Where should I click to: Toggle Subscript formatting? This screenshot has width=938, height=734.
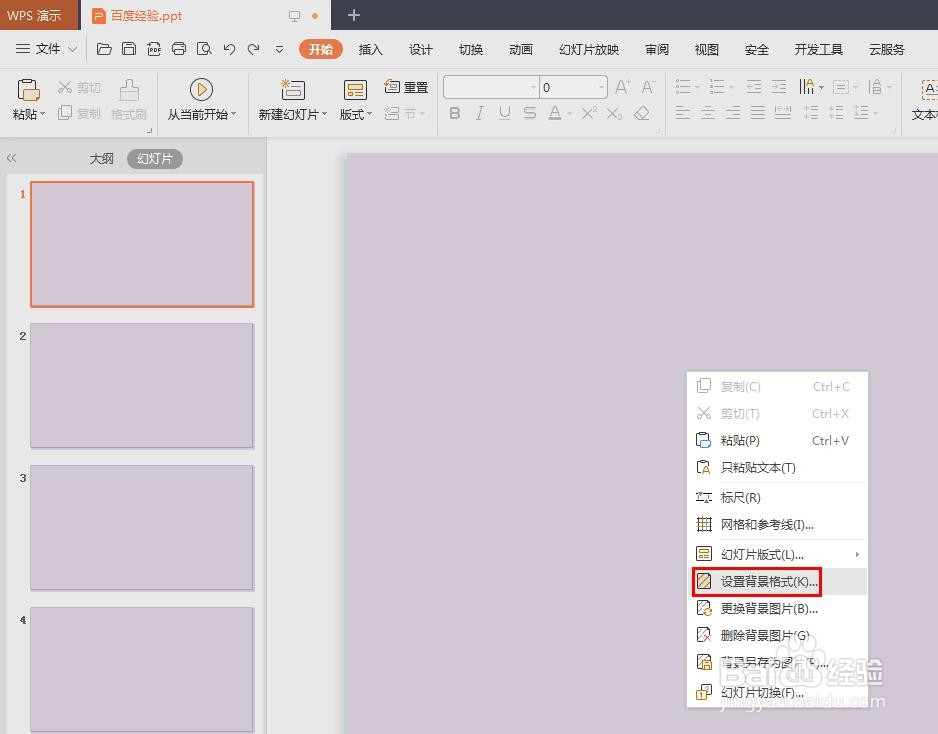point(614,113)
